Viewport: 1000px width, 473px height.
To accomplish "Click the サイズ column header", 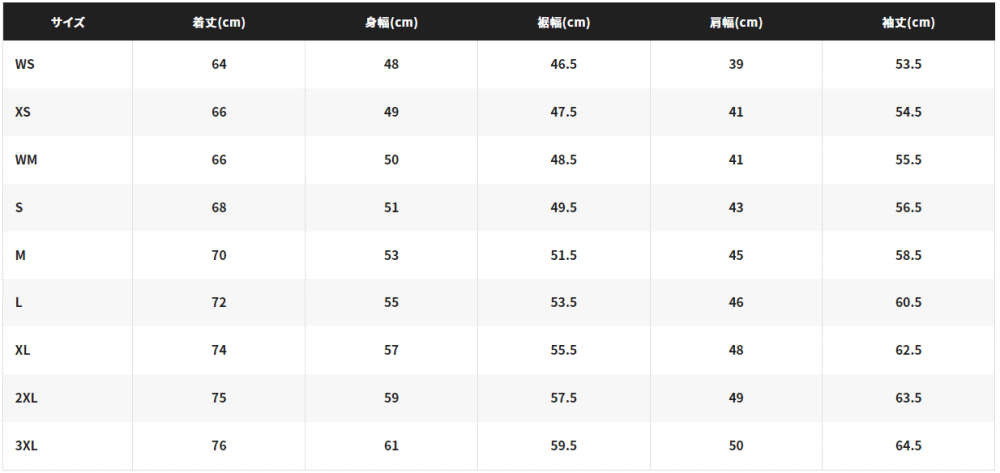I will [x=68, y=22].
